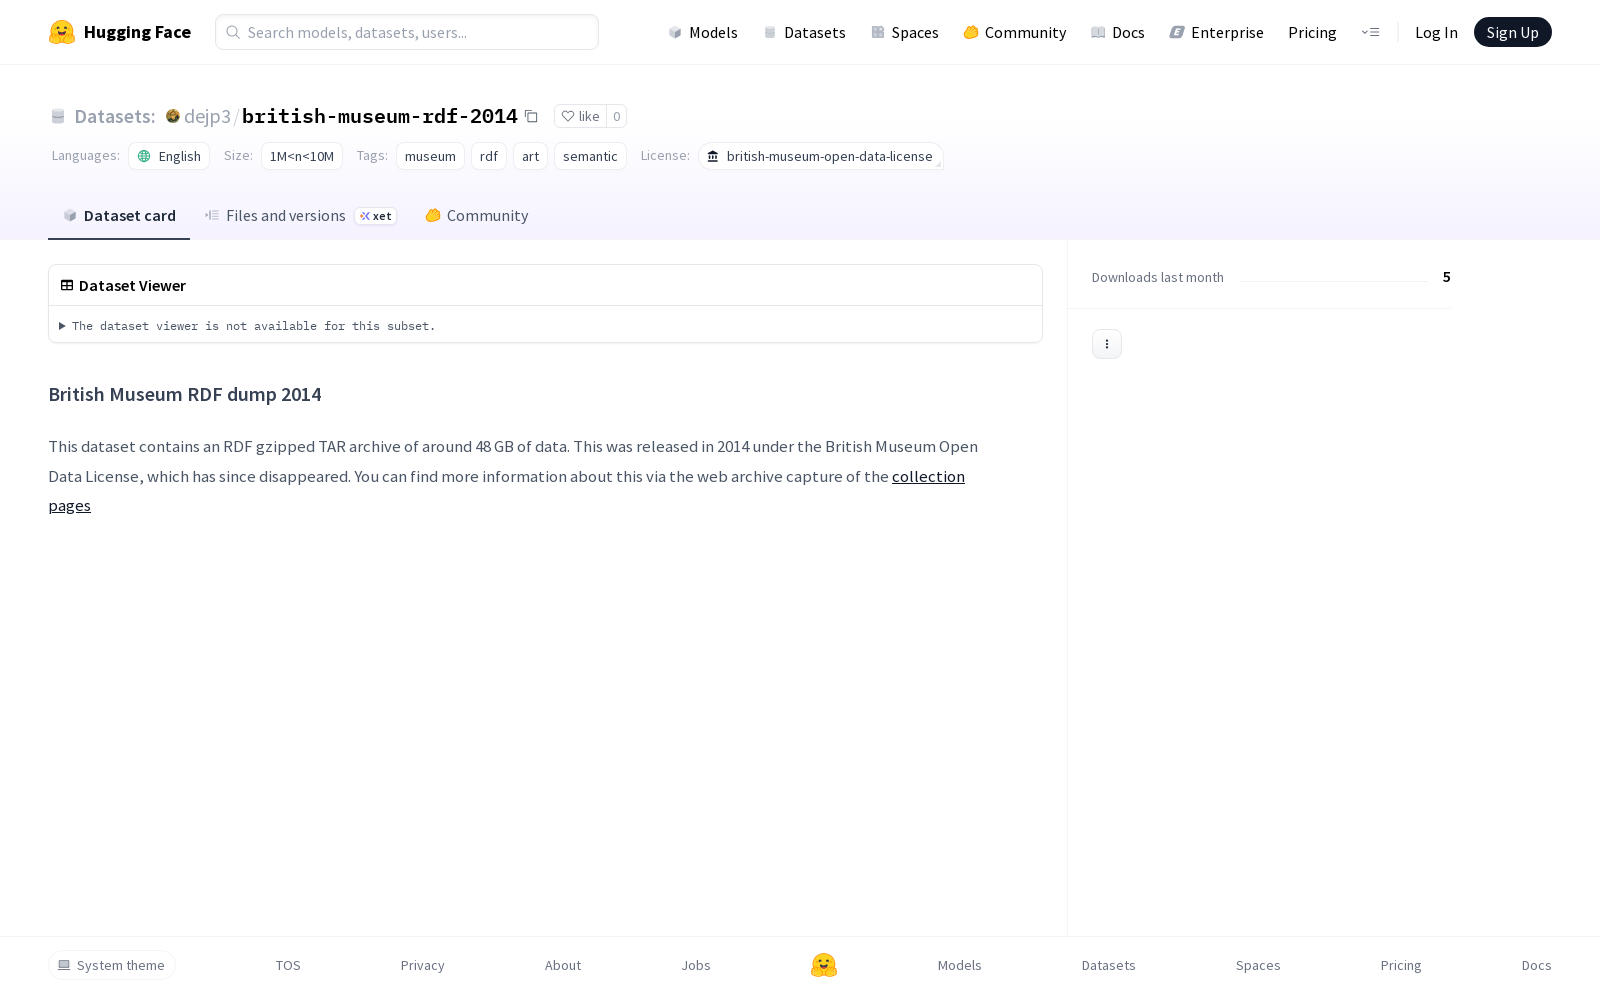Switch to the dataset Community tab
Image resolution: width=1600 pixels, height=1000 pixels.
(477, 215)
